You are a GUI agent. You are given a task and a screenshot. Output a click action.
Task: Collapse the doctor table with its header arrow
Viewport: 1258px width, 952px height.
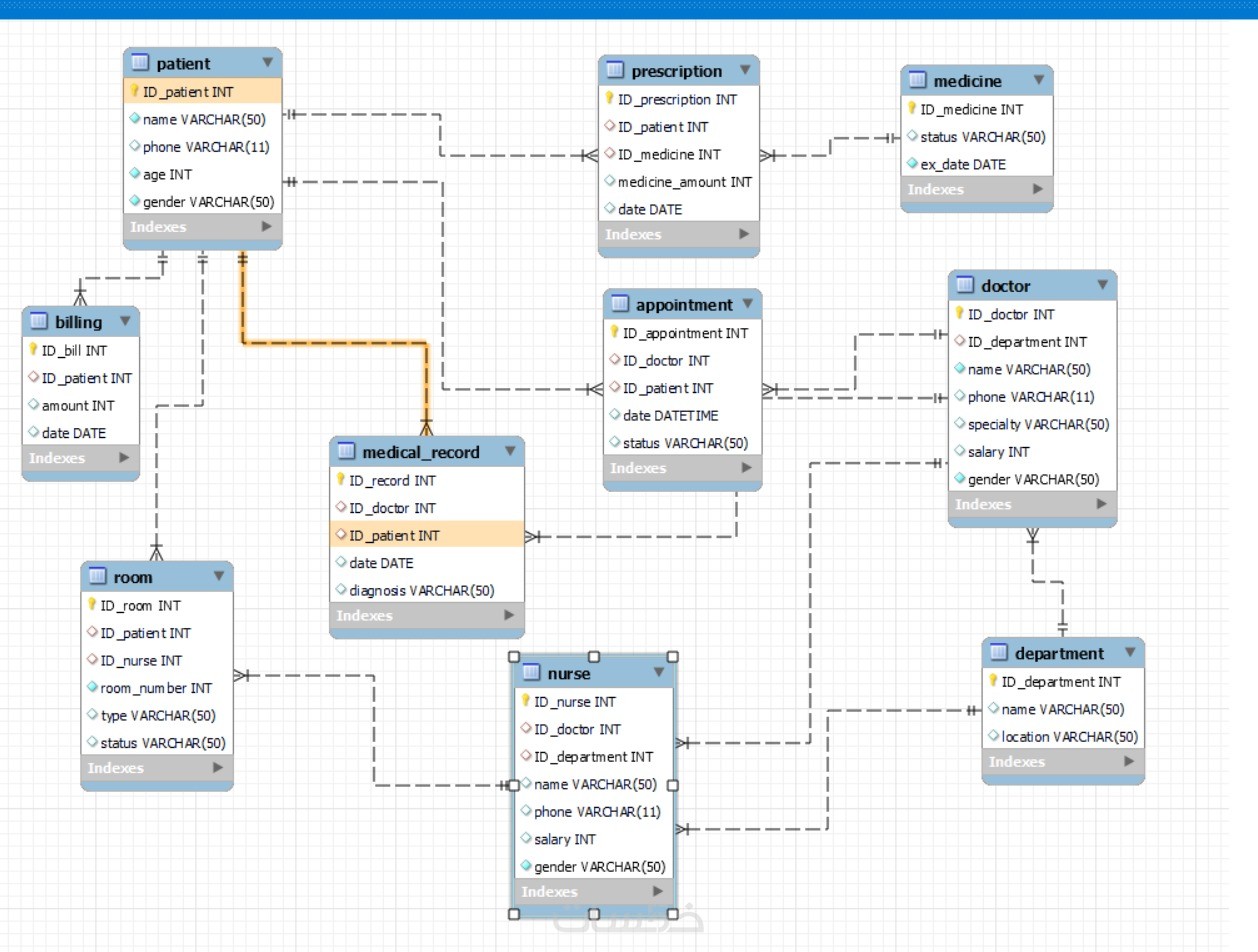click(x=1102, y=285)
